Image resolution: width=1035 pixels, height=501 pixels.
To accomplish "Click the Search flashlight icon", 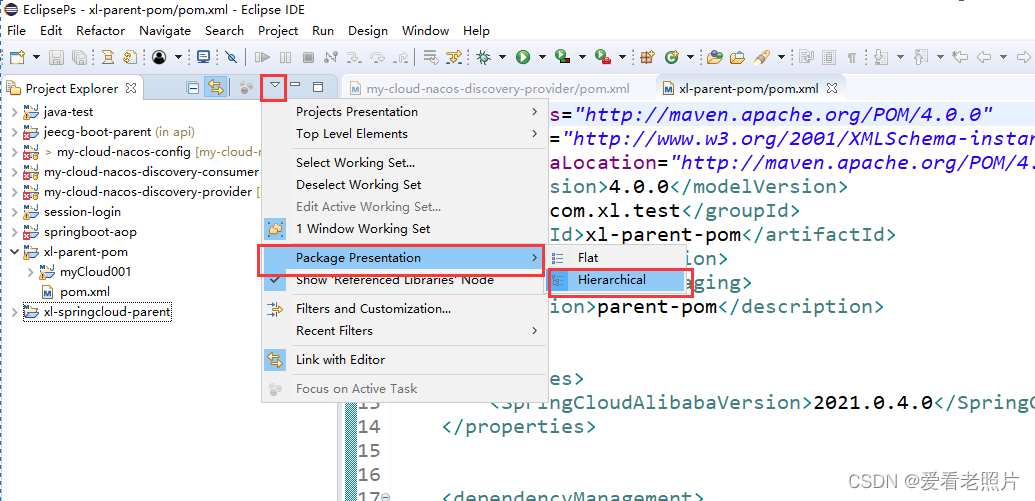I will tap(762, 57).
